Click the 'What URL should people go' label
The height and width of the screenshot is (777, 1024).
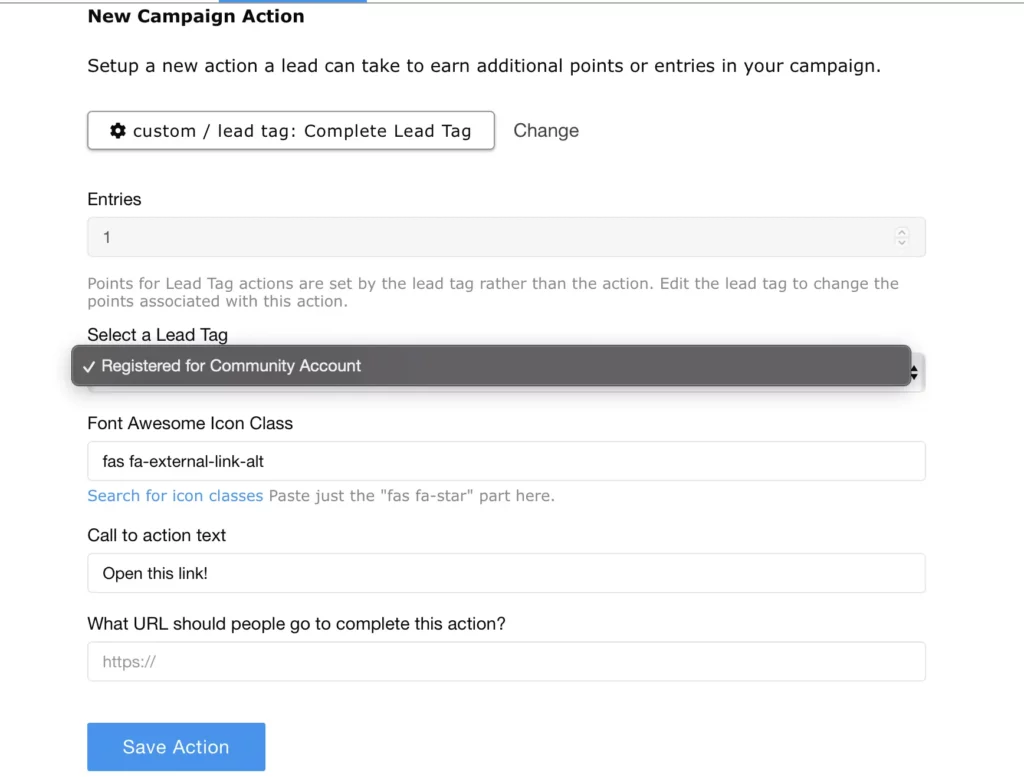click(x=296, y=624)
